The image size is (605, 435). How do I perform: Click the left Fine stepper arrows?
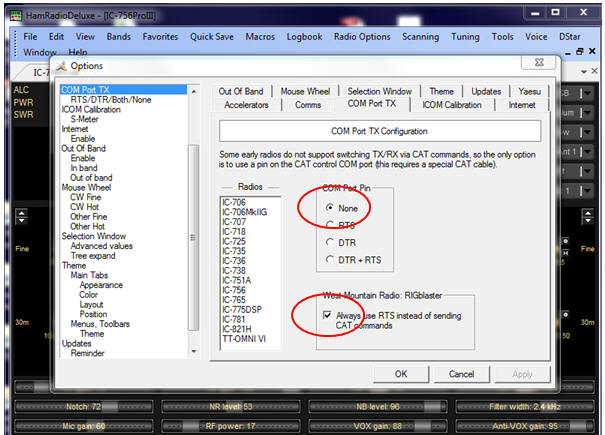21,216
